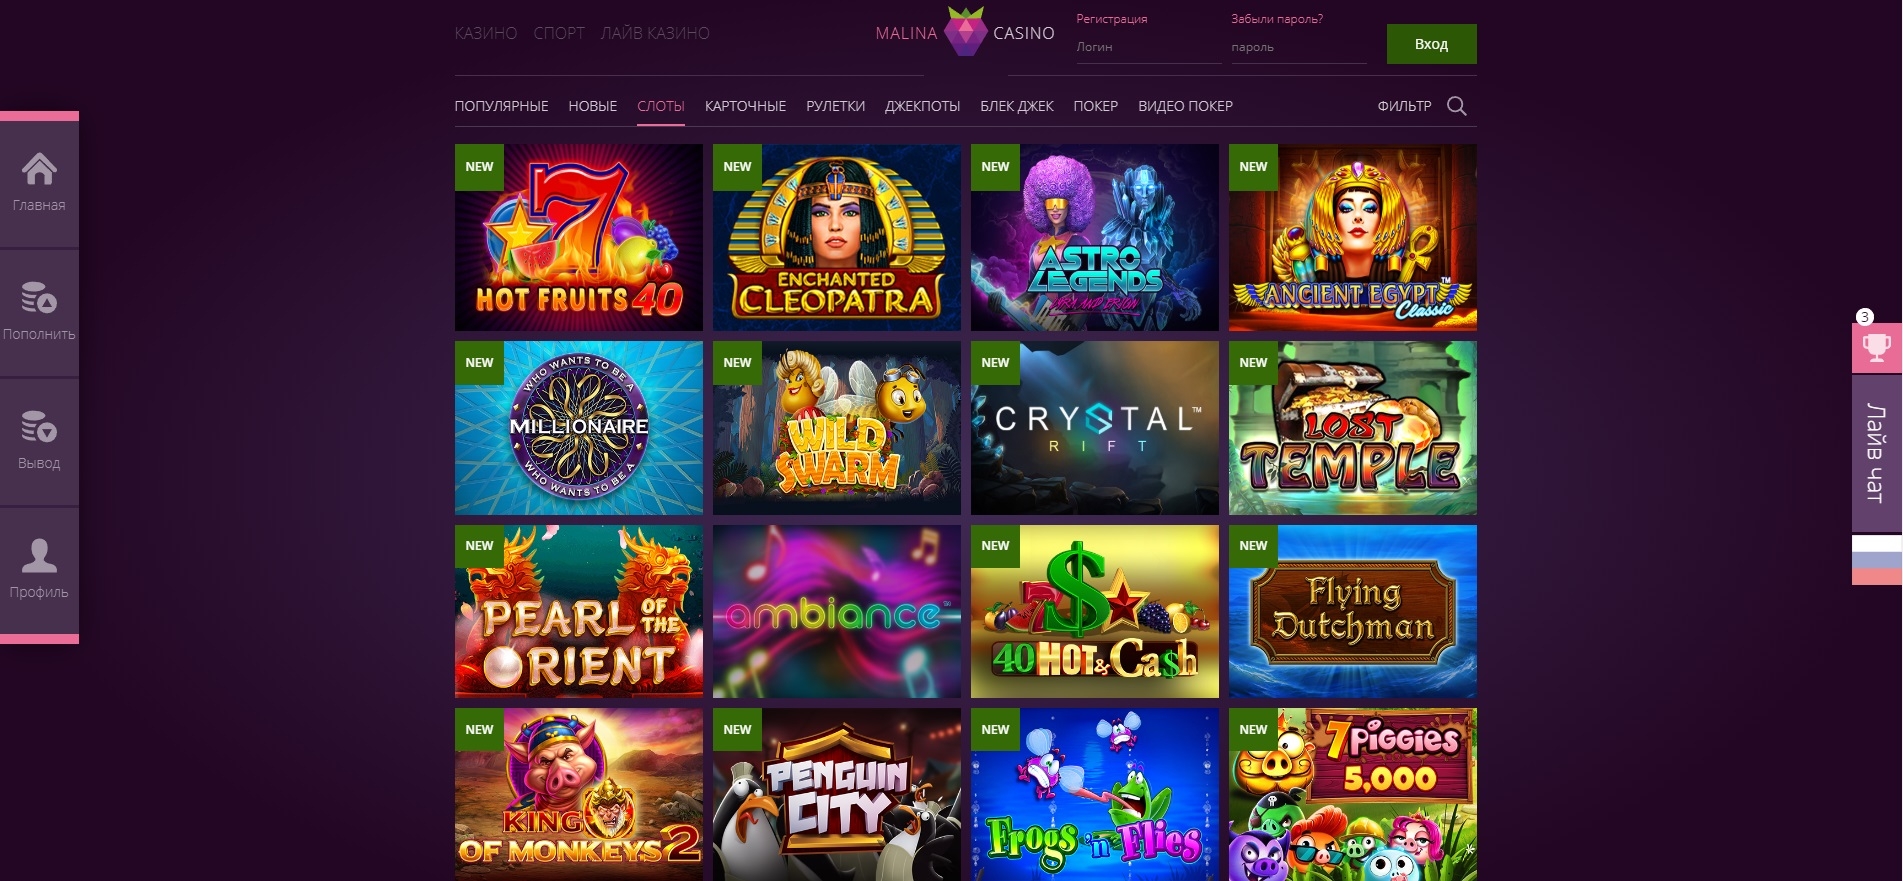
Task: Go to СПОРТ in top menu
Action: 559,33
